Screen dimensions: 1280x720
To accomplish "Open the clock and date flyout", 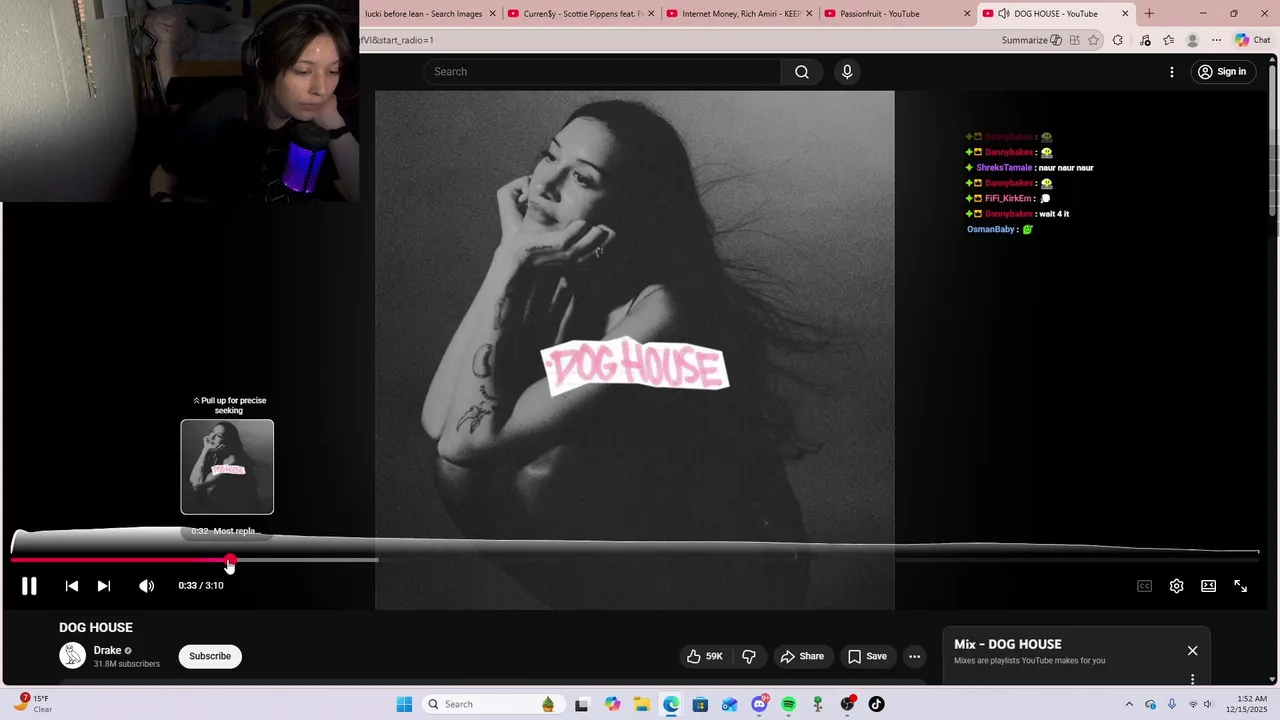I will tap(1252, 704).
